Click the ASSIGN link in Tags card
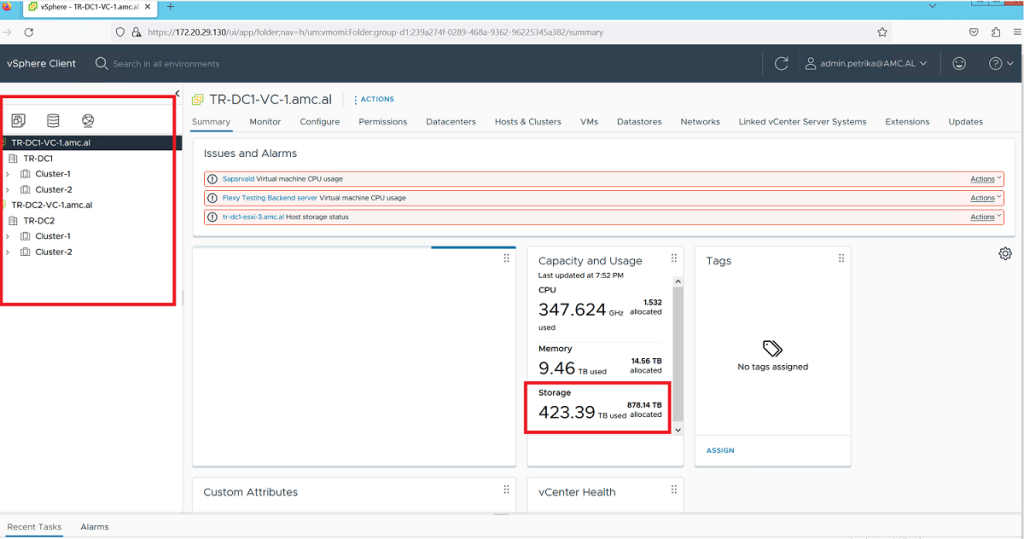Image resolution: width=1024 pixels, height=539 pixels. tap(720, 450)
